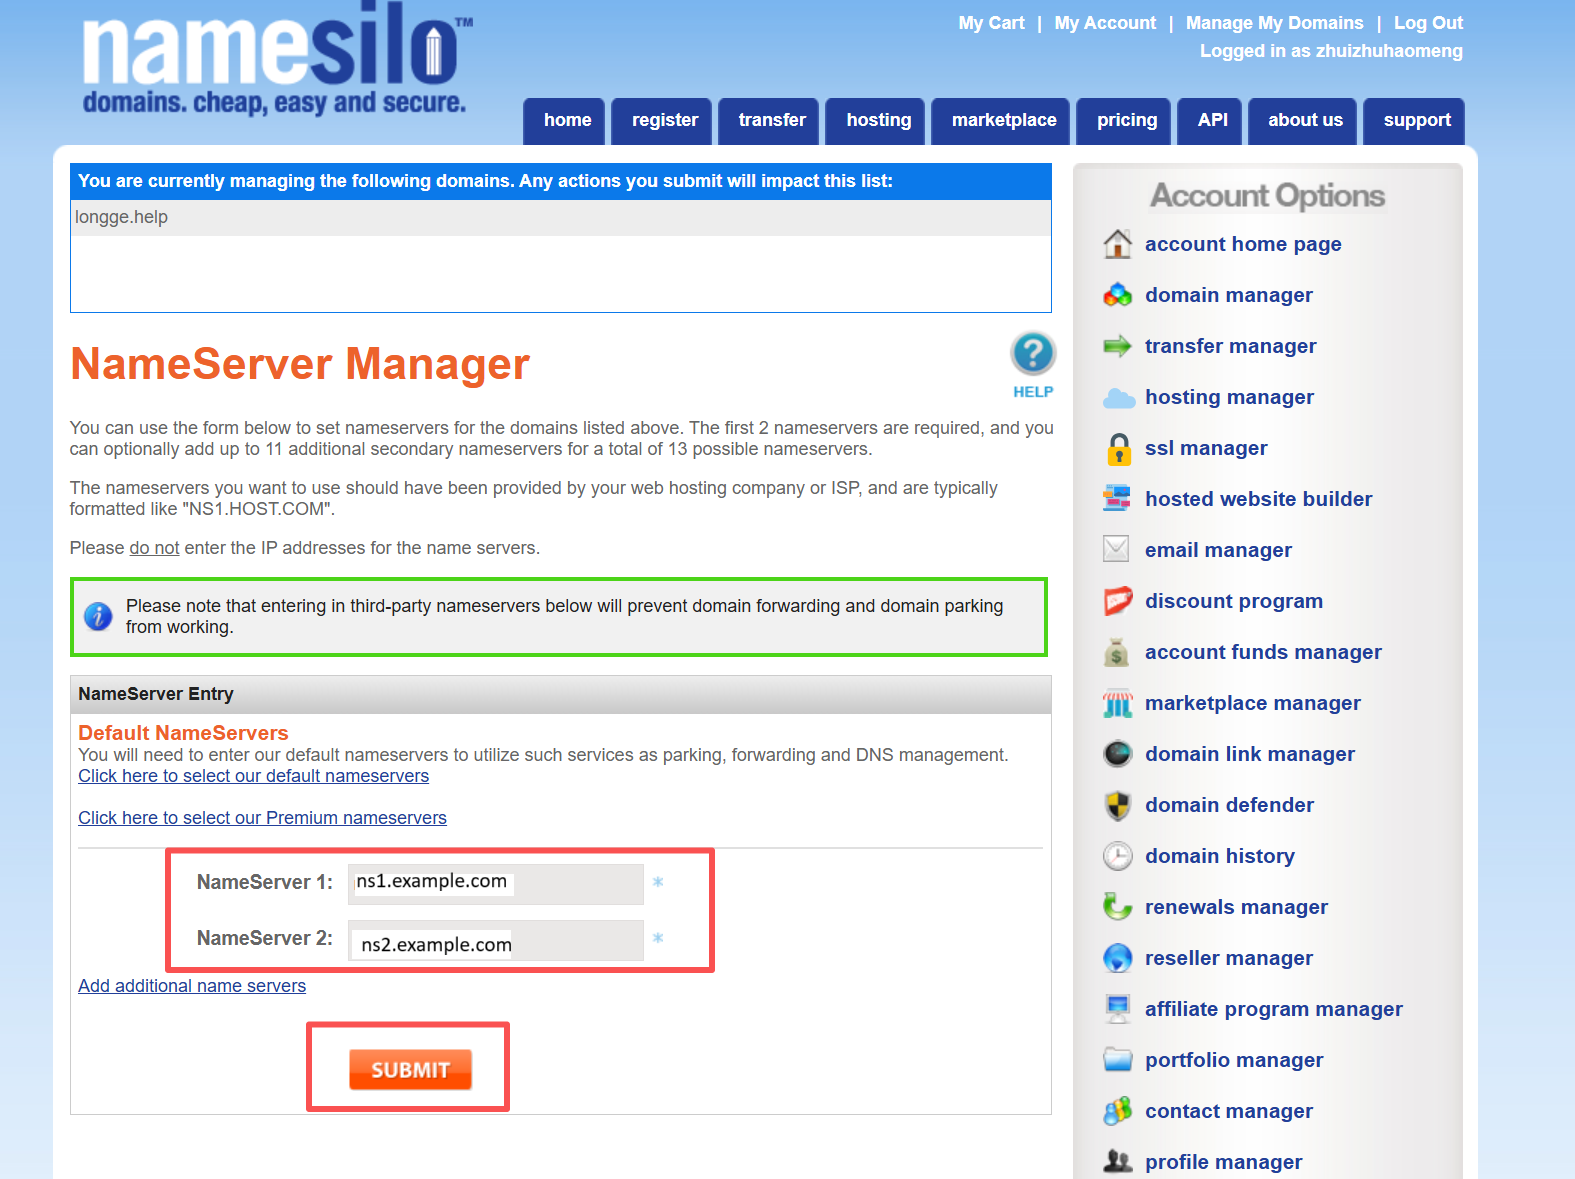Click the folder icon for portfolio manager
This screenshot has height=1179, width=1575.
click(x=1117, y=1060)
